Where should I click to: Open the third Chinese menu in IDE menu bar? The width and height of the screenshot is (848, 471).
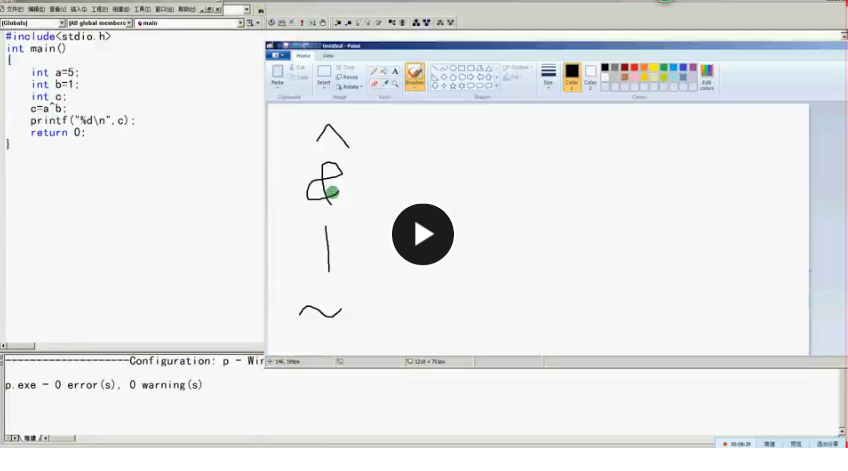tap(57, 9)
